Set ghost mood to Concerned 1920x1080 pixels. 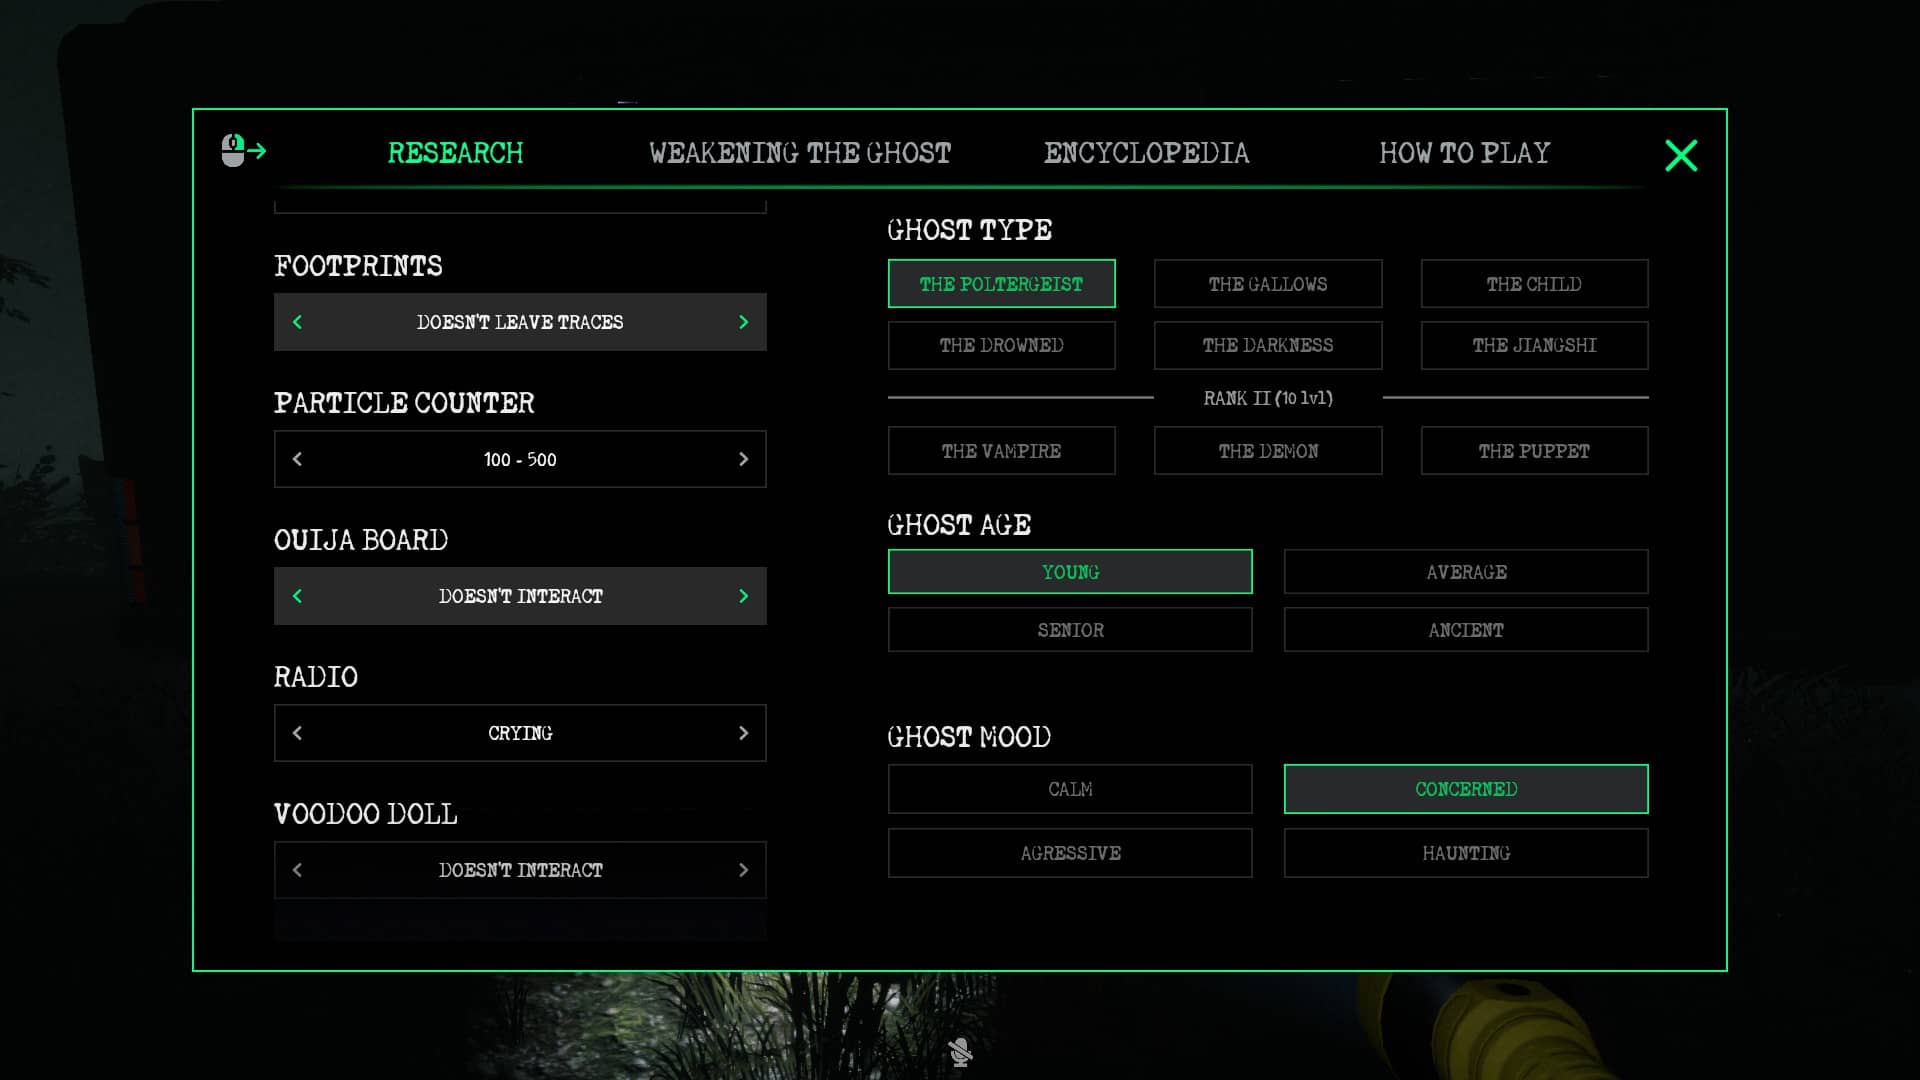1466,789
